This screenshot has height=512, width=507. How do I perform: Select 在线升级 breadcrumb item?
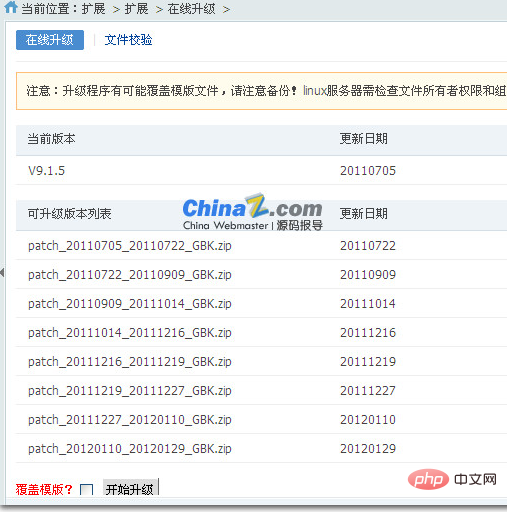[x=191, y=9]
